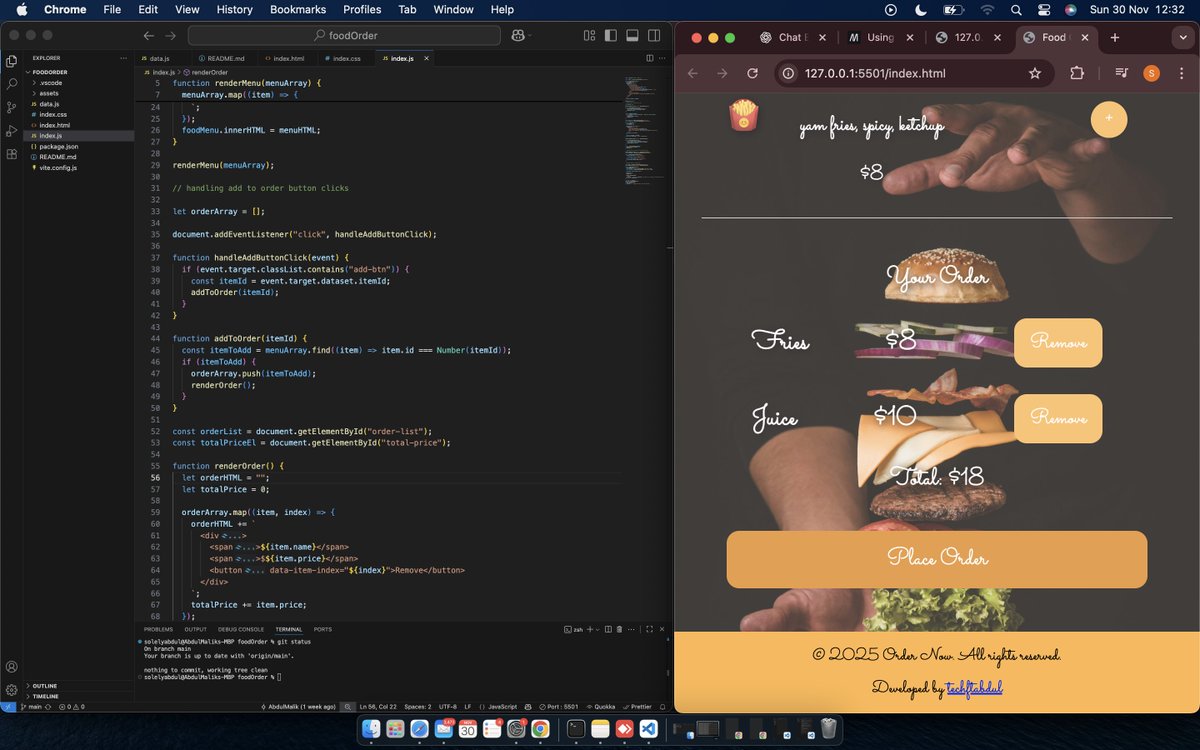Click the Place Order button
Image resolution: width=1200 pixels, height=750 pixels.
[x=936, y=559]
